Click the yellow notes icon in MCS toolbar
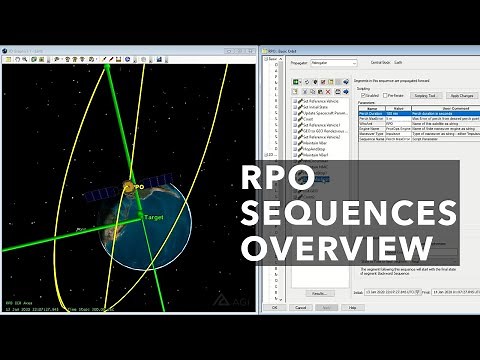480x360 pixels. coord(331,82)
